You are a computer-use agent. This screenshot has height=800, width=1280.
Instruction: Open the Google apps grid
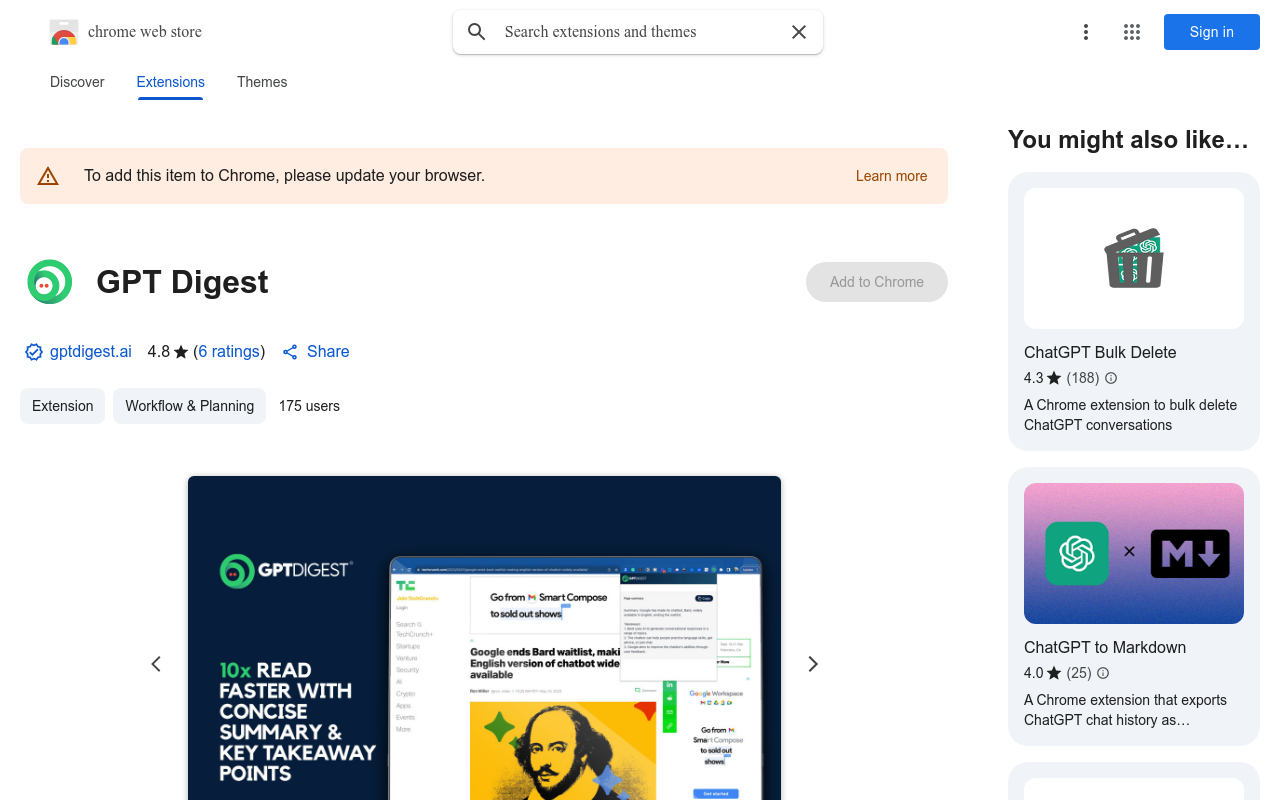(1132, 32)
